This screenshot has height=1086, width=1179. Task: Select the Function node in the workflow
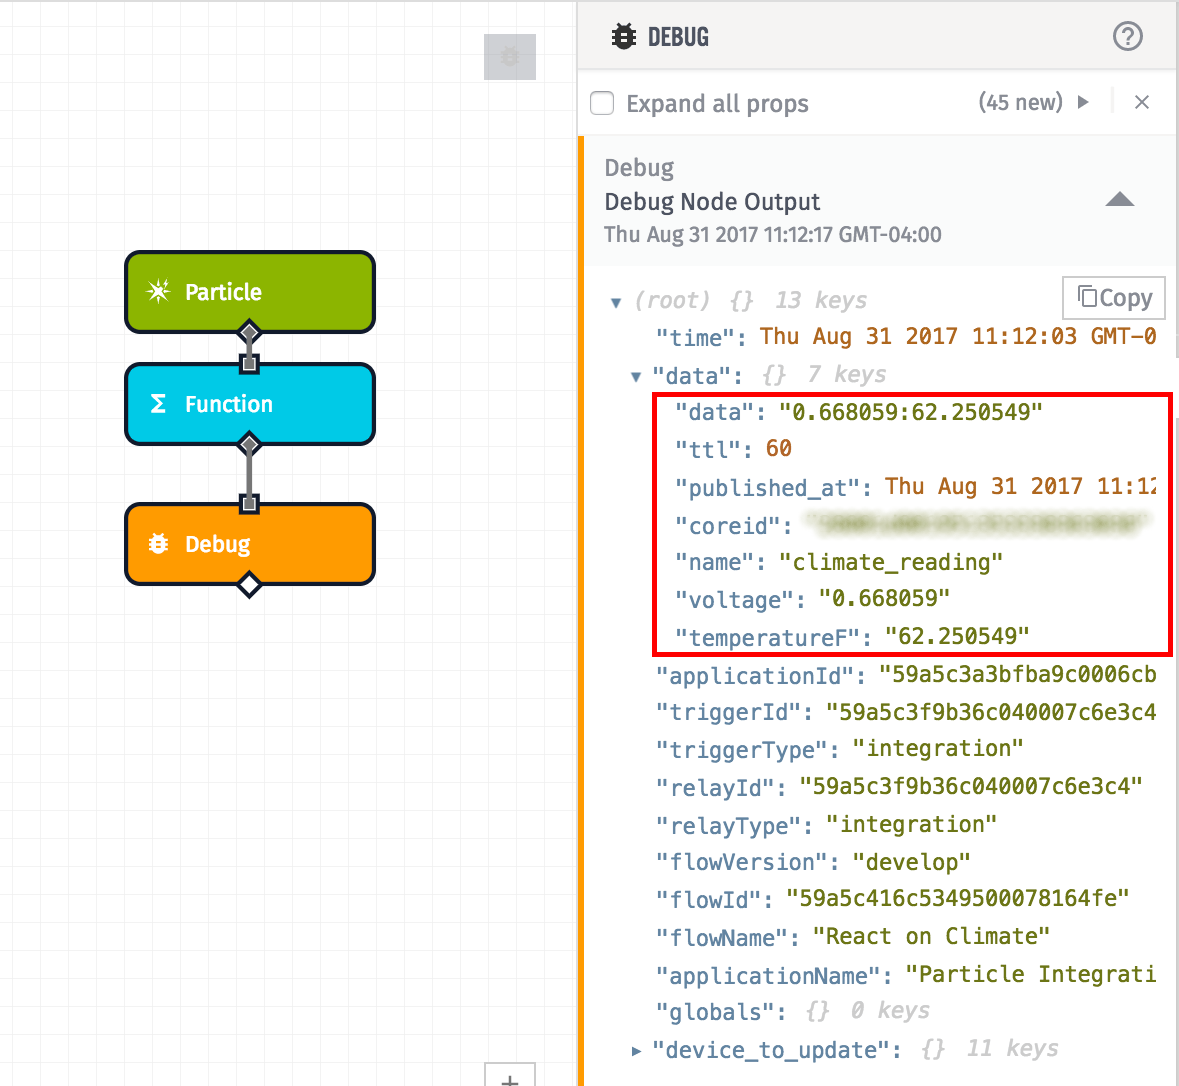(x=249, y=404)
